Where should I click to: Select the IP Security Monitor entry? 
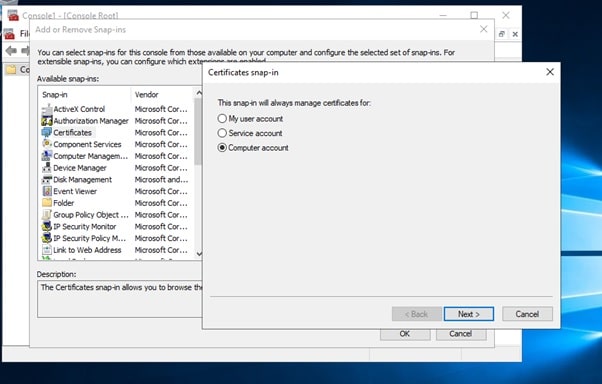tap(84, 227)
